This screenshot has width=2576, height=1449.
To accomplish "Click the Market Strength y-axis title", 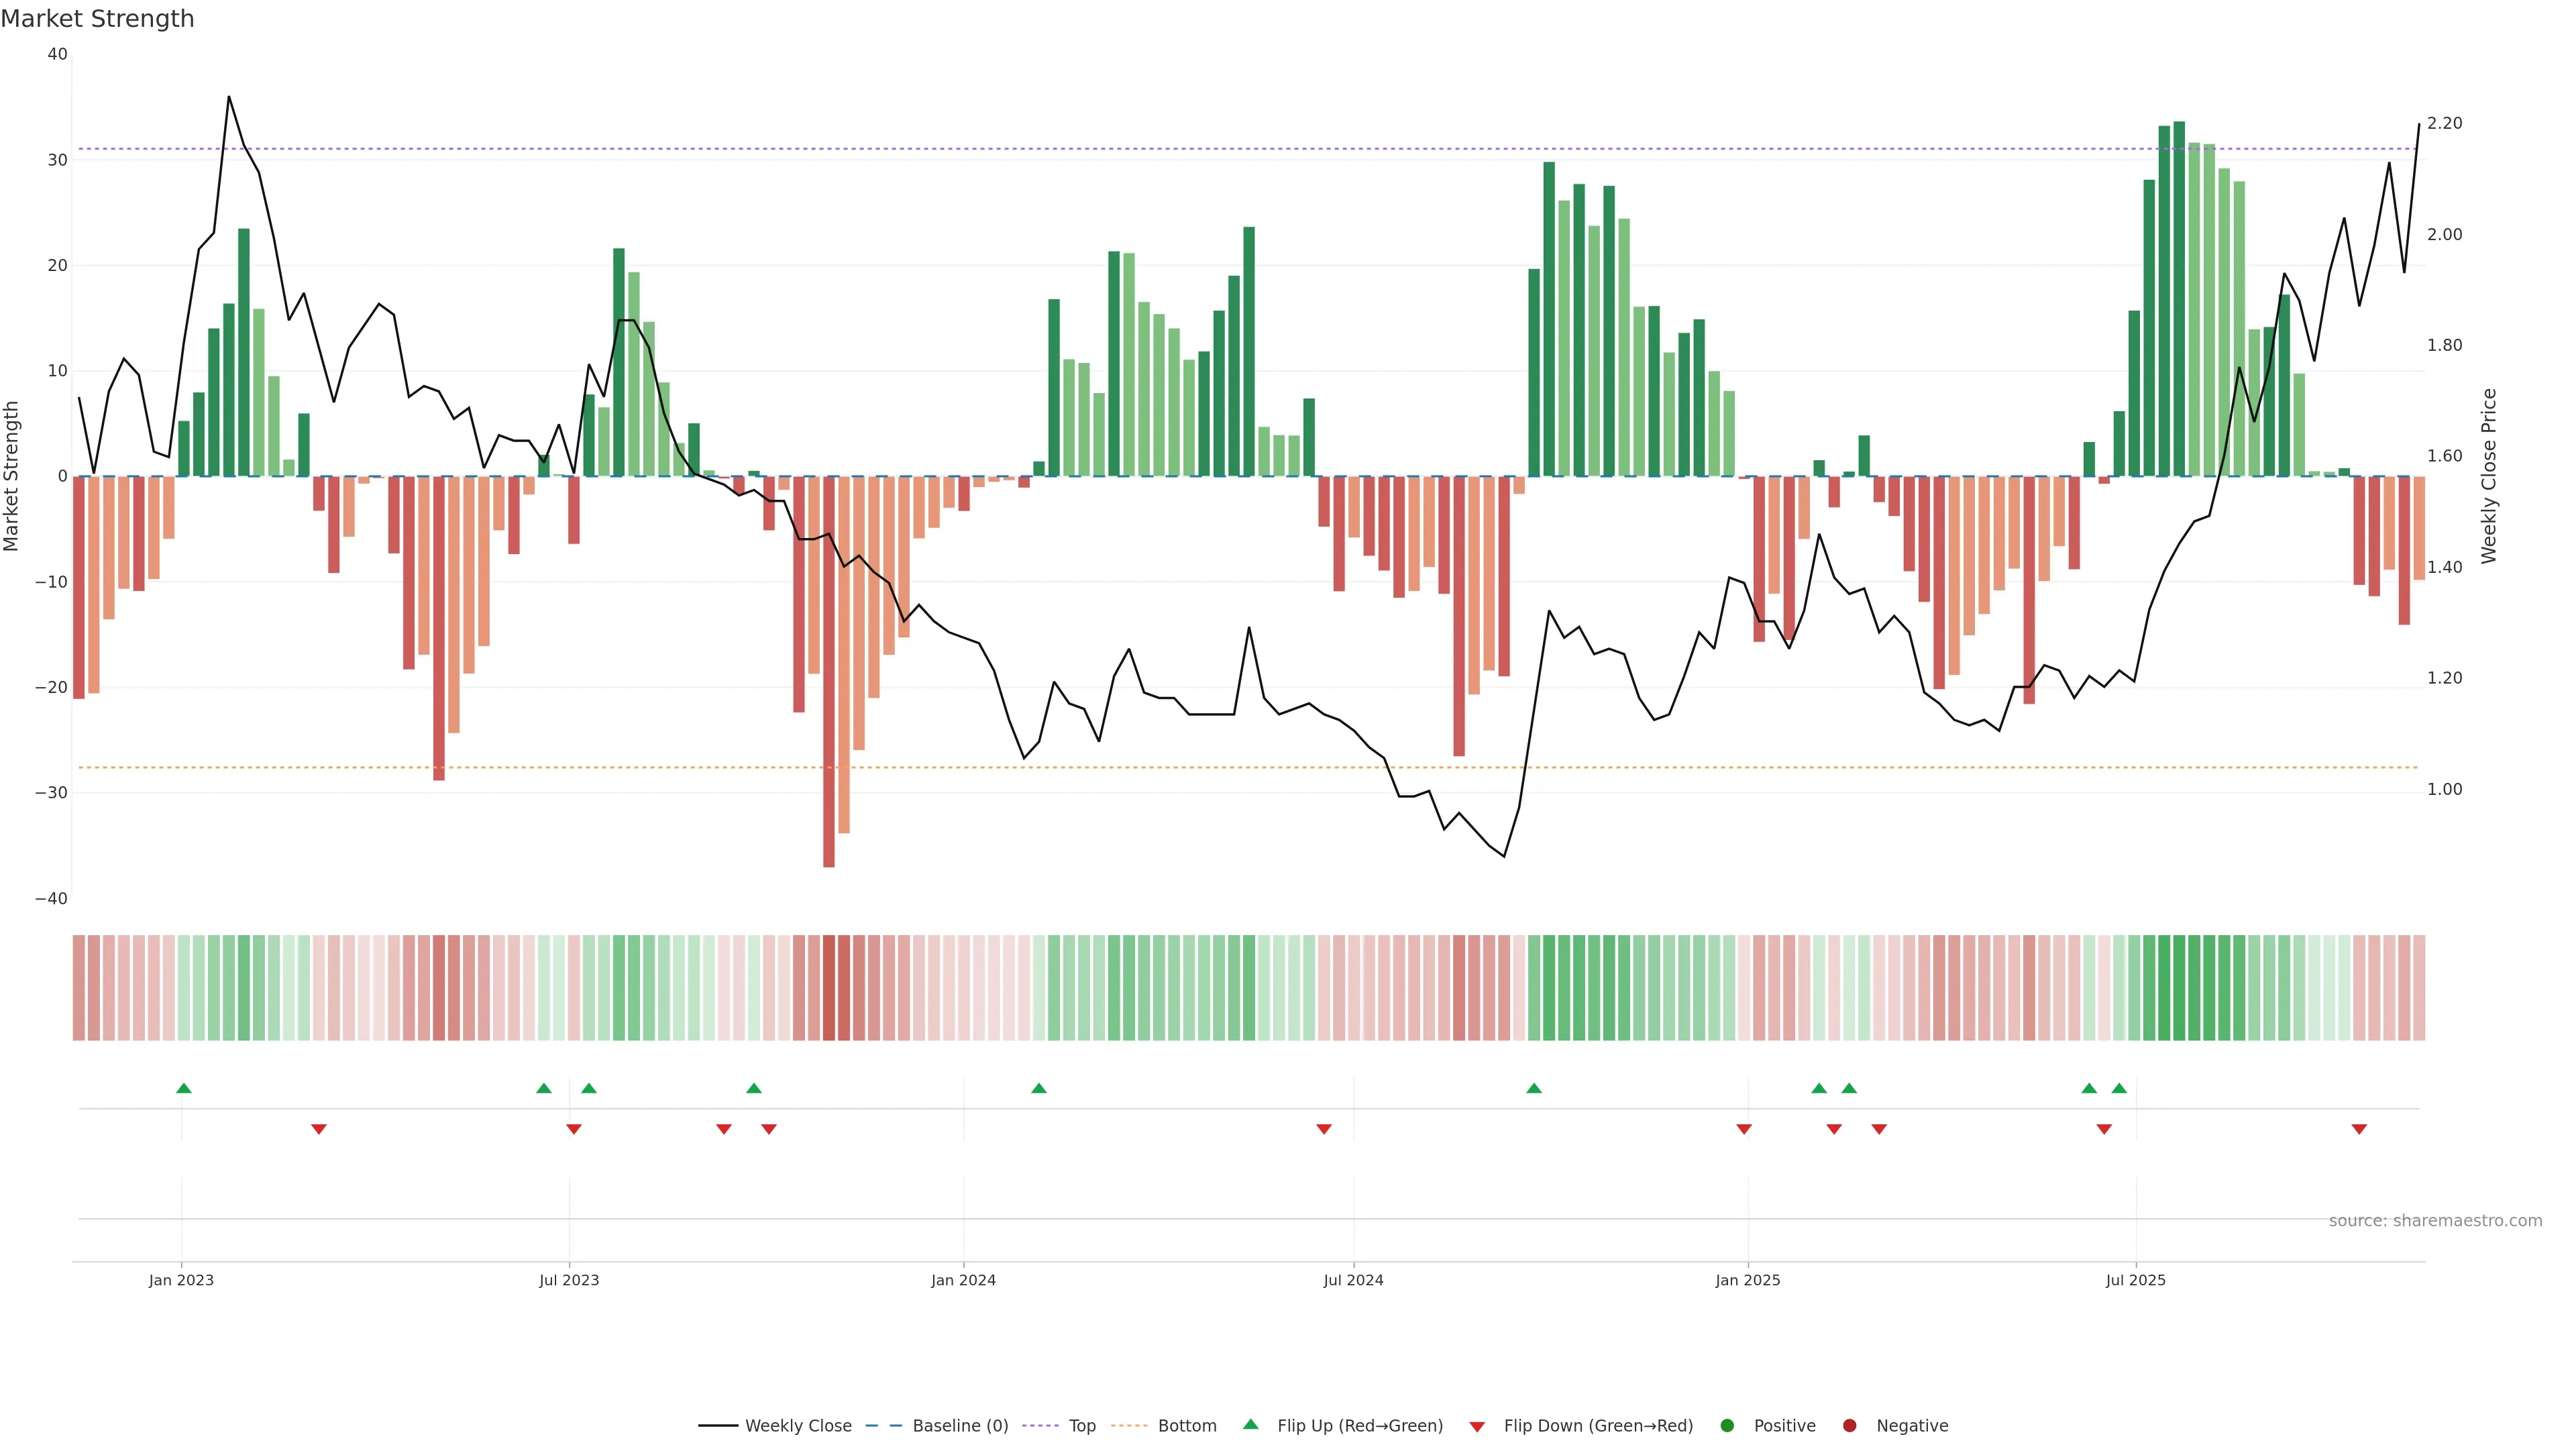I will tap(12, 476).
